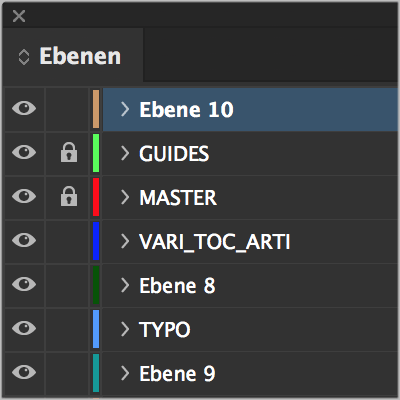Toggle visibility of the GUIDES layer

[x=24, y=153]
